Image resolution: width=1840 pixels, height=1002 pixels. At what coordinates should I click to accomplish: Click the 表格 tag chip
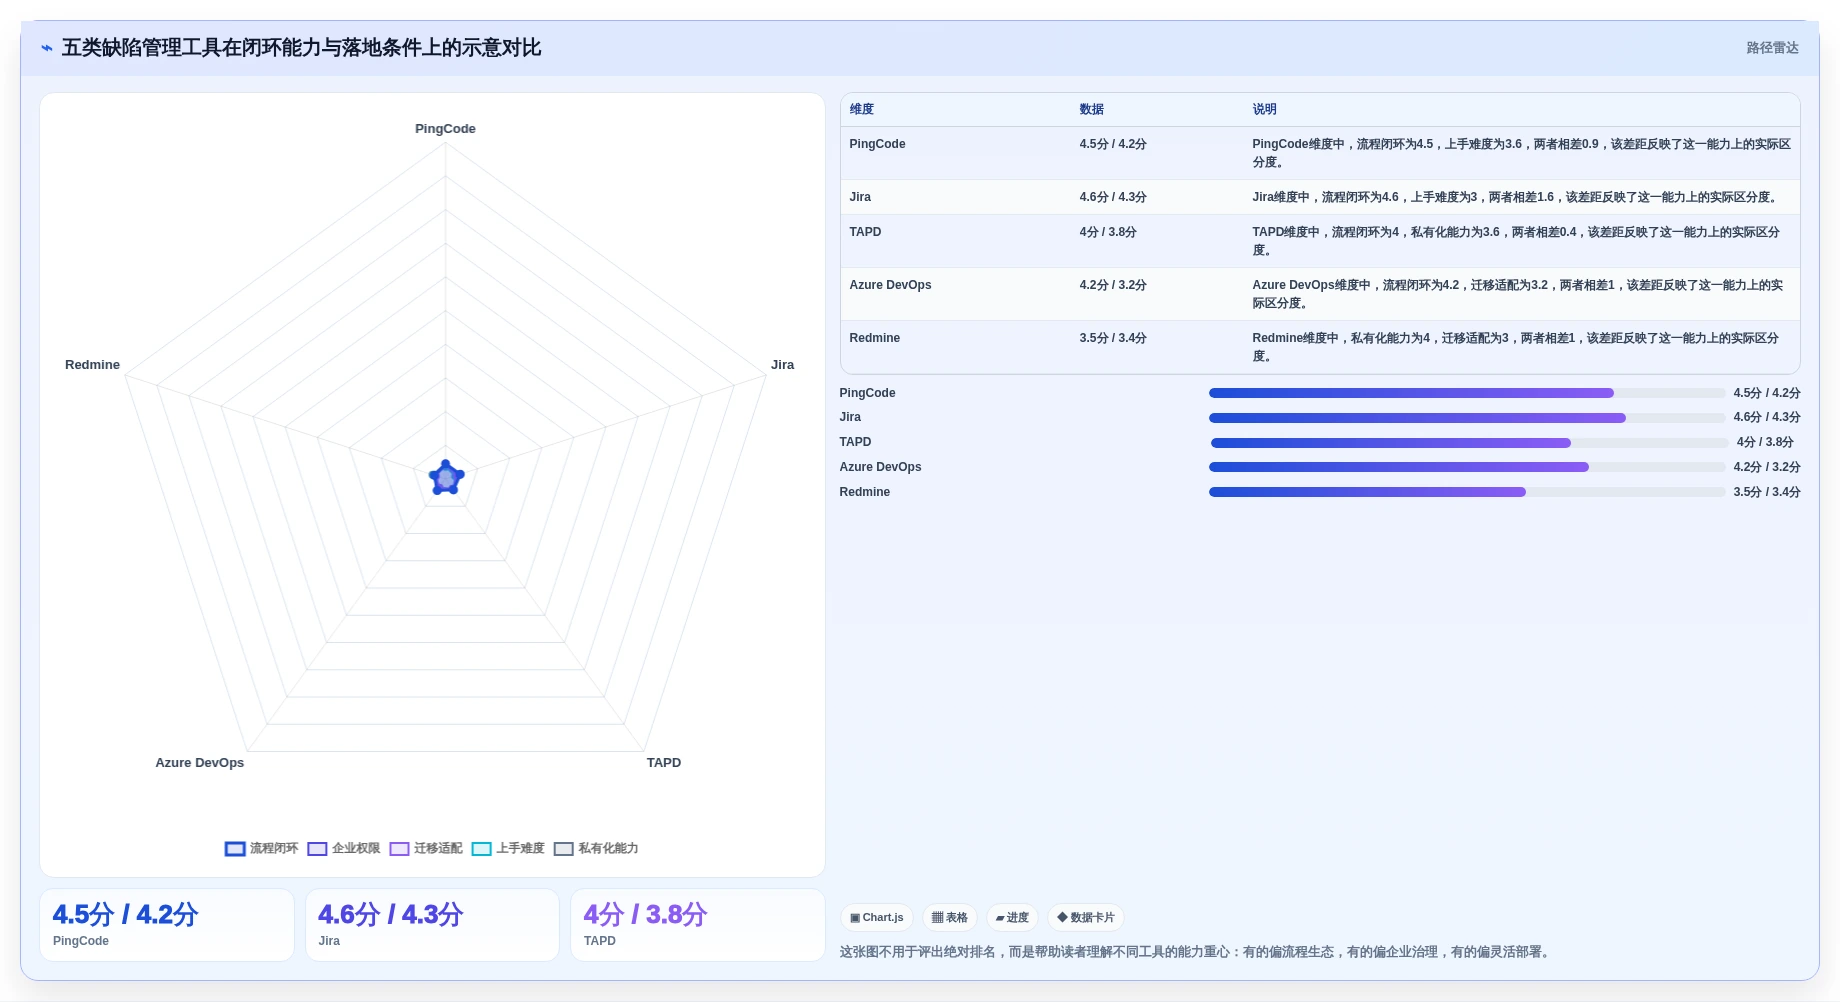(x=950, y=917)
